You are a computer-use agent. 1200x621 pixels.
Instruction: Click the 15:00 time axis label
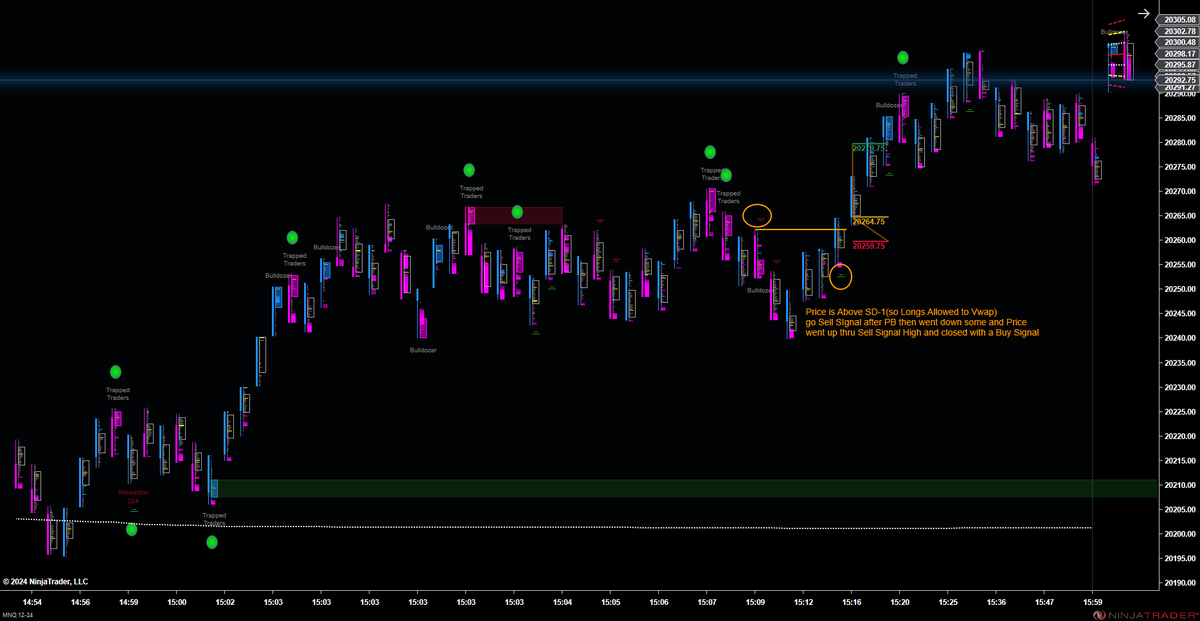(177, 602)
